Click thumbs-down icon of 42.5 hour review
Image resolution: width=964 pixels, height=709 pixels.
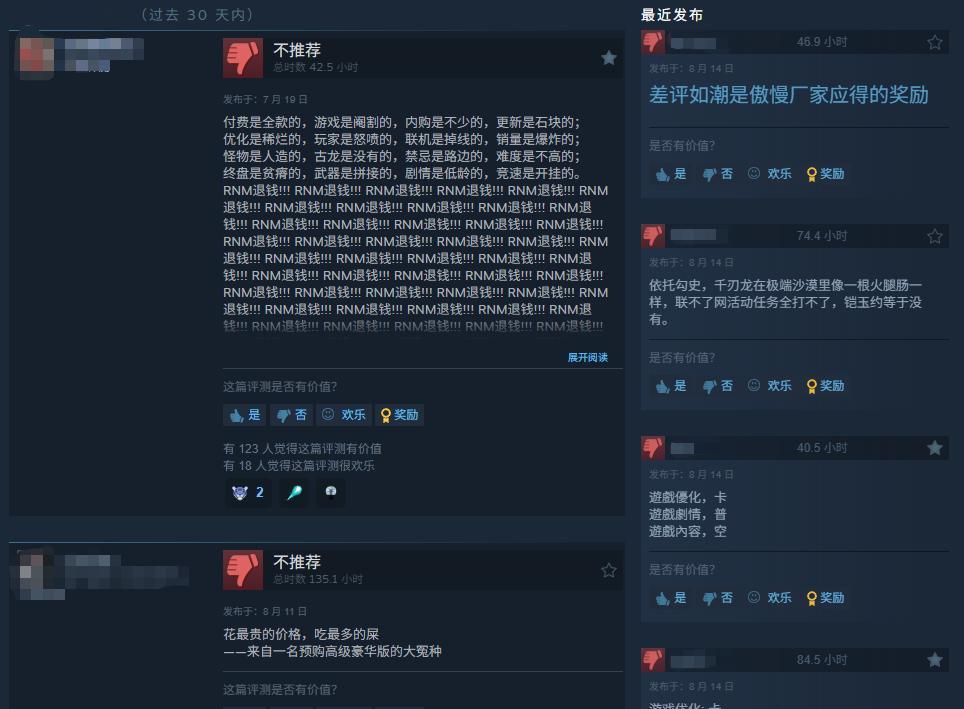(x=243, y=58)
